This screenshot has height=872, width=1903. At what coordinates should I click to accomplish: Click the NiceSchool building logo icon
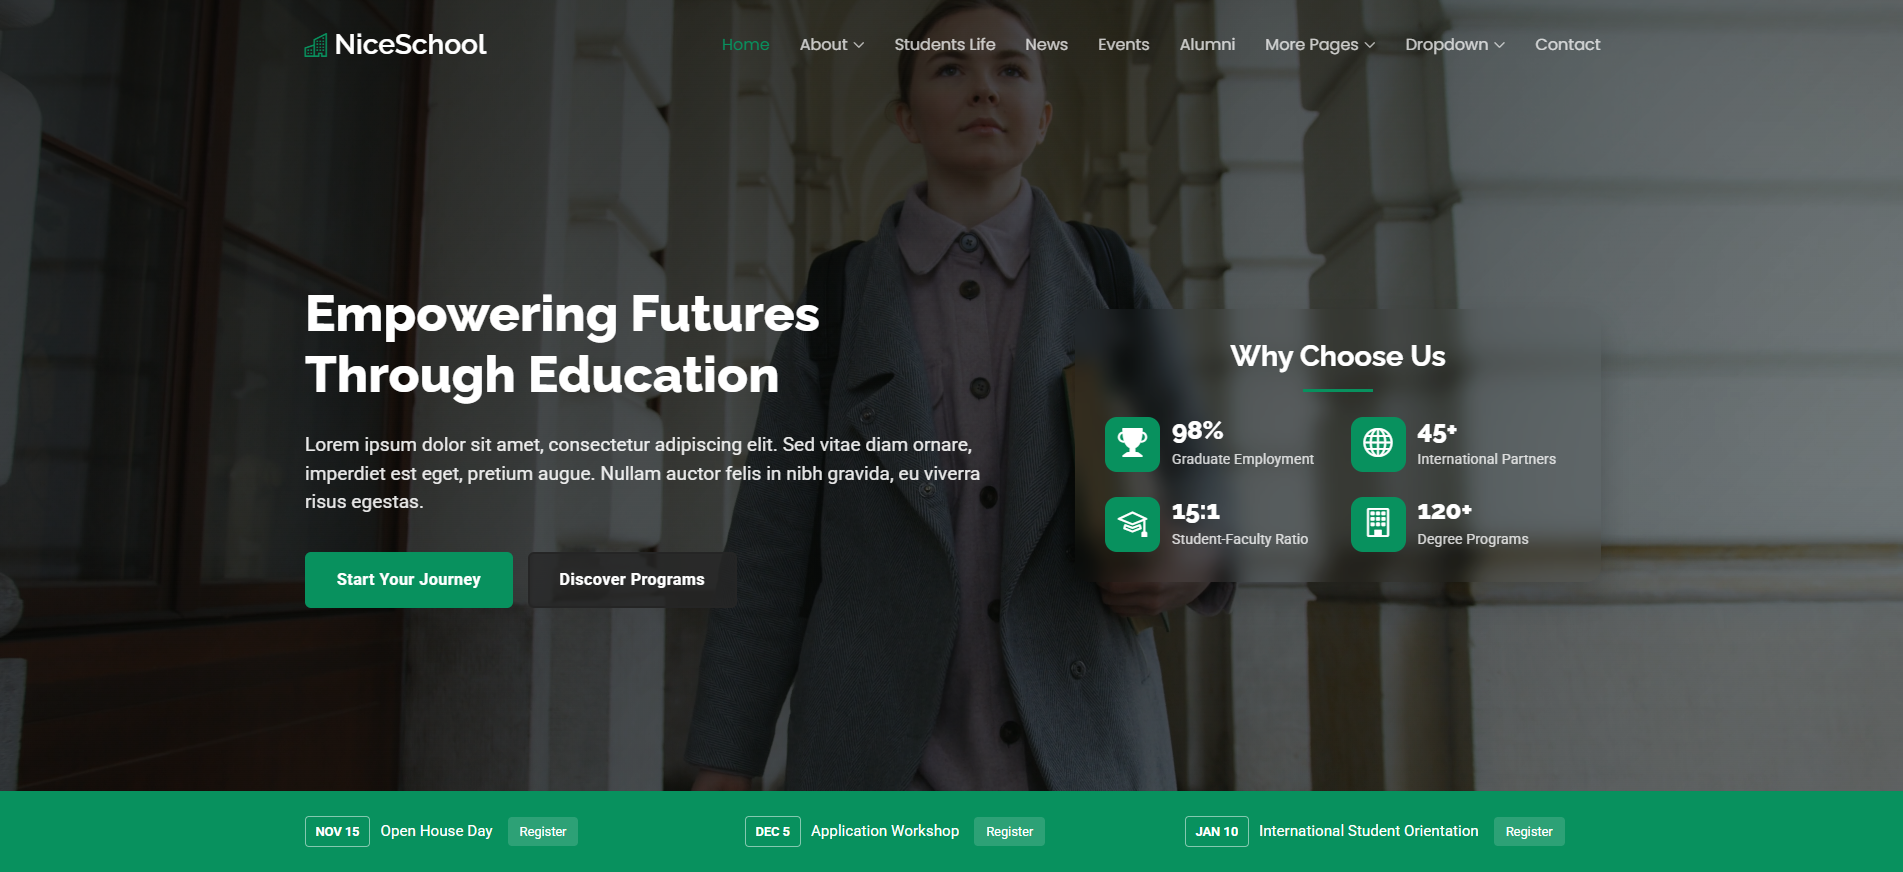tap(316, 45)
